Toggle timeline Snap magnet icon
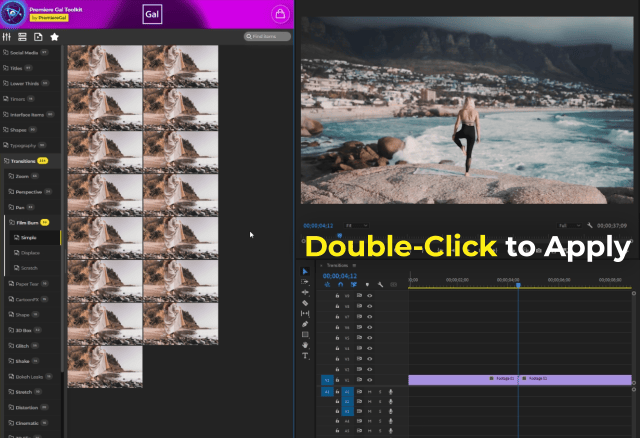The image size is (640, 438). coord(340,285)
